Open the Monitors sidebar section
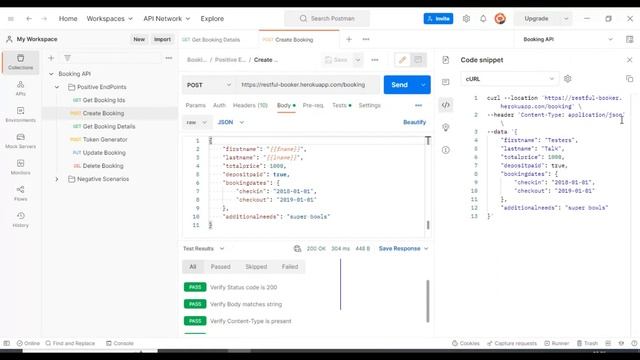 tap(20, 167)
